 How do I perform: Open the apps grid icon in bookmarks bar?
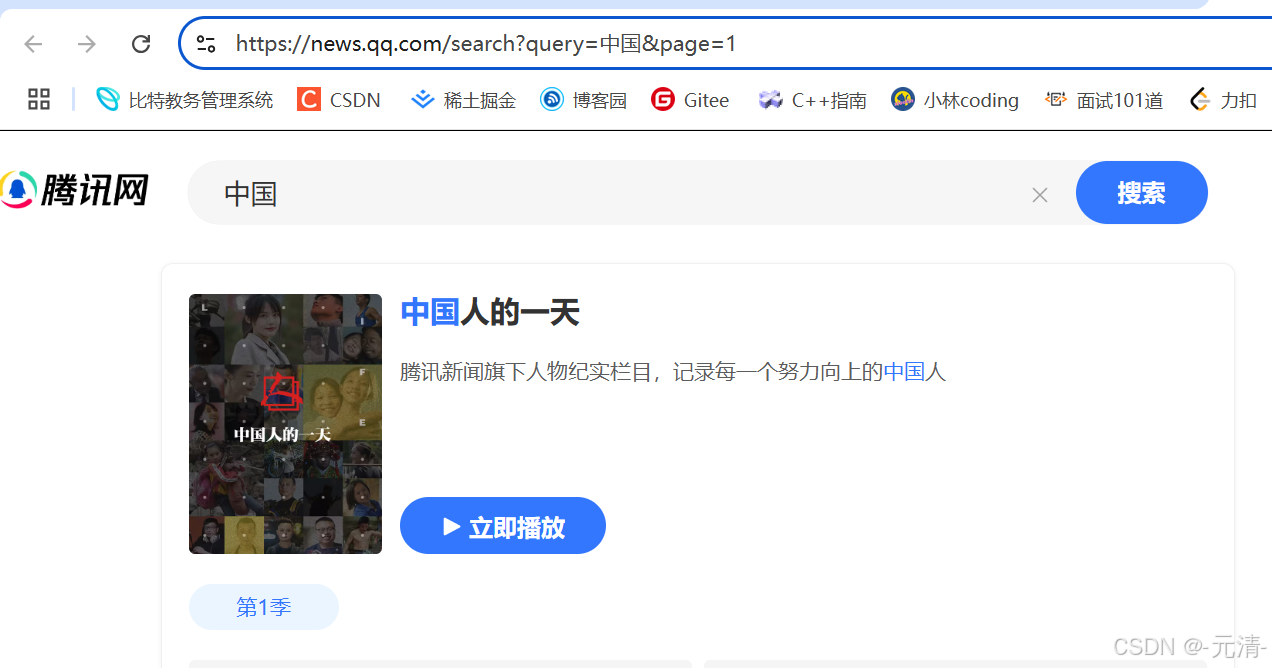[39, 99]
